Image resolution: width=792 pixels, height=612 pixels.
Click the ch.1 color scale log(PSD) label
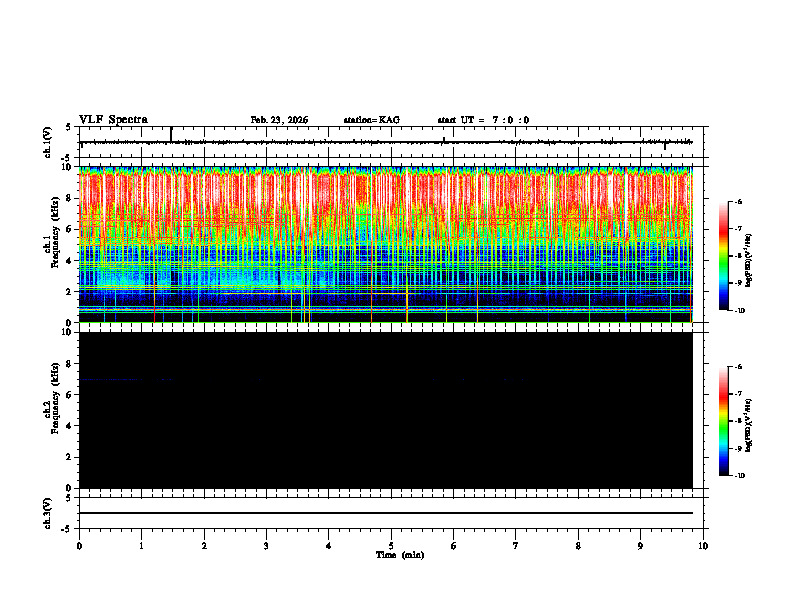coord(748,260)
